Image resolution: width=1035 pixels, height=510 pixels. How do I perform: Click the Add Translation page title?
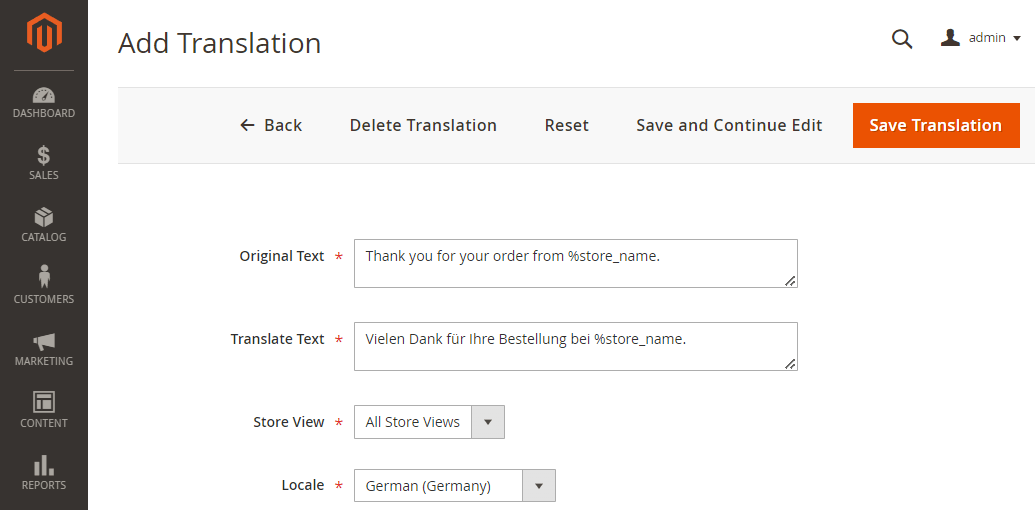tap(220, 44)
